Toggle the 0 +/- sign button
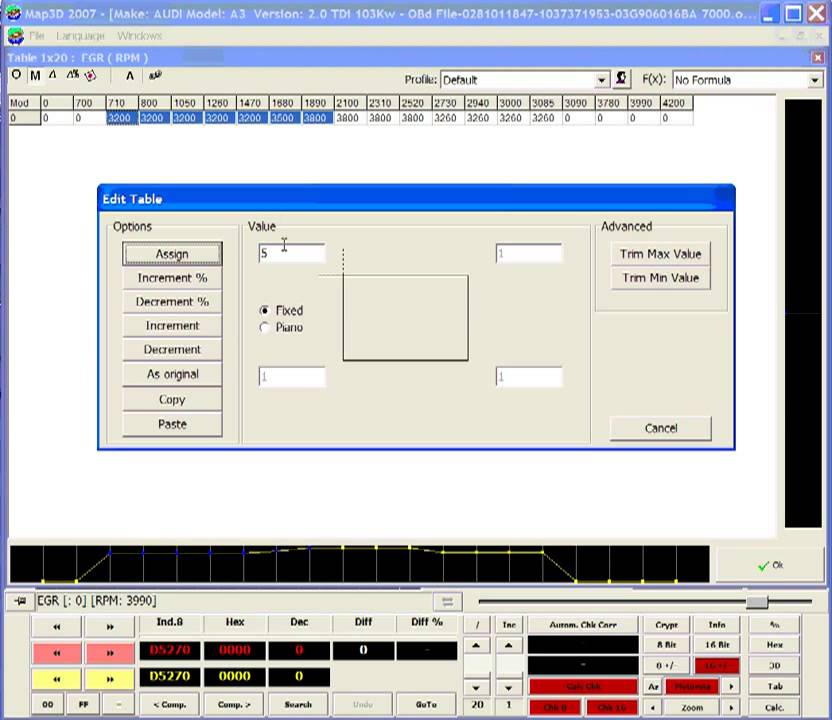The image size is (832, 720). point(666,665)
